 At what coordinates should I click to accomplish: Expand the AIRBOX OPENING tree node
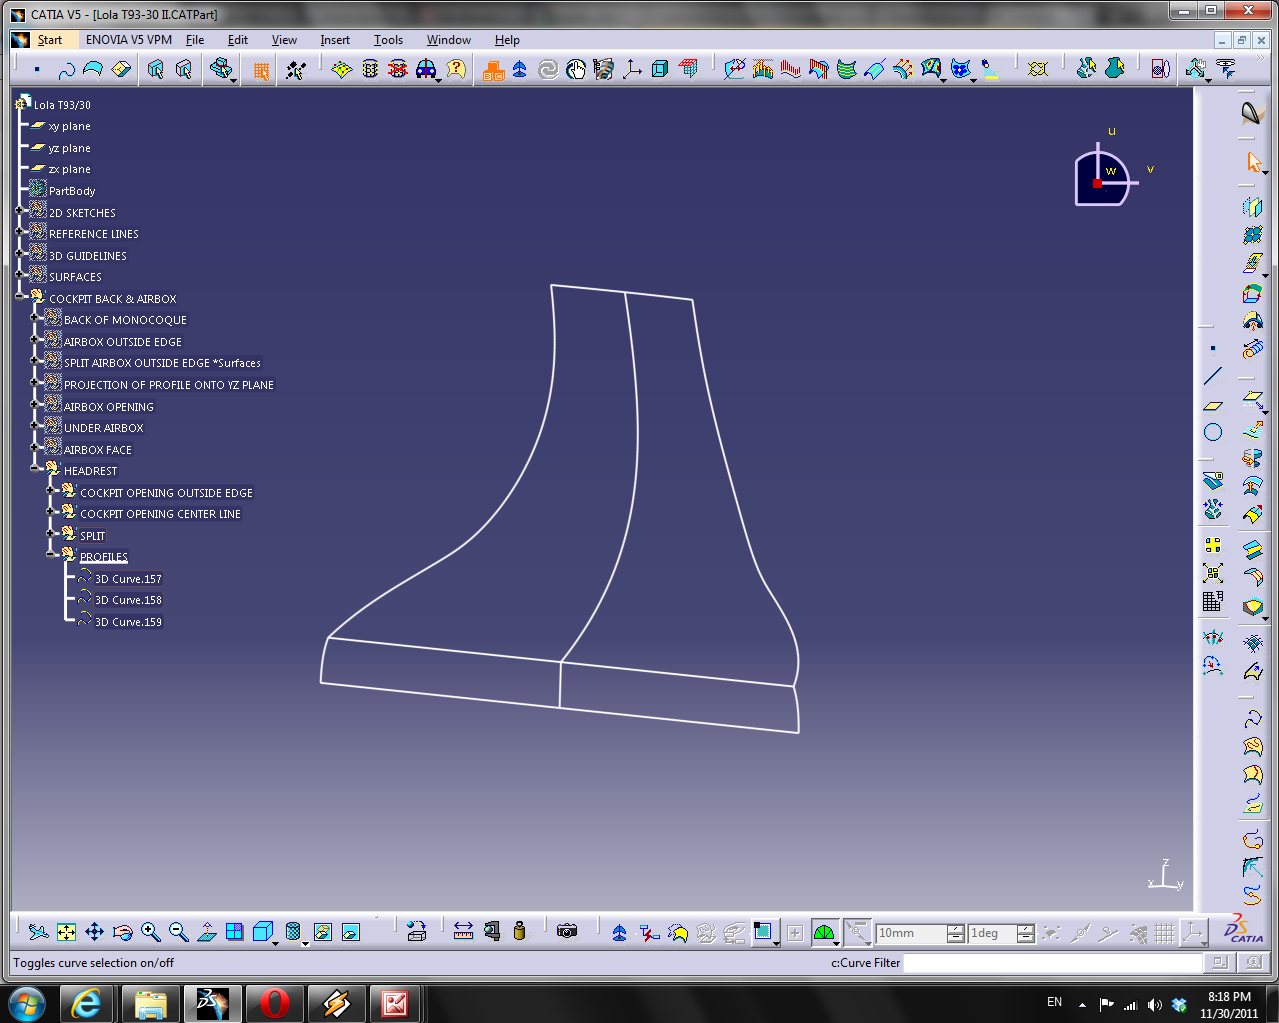(x=35, y=404)
